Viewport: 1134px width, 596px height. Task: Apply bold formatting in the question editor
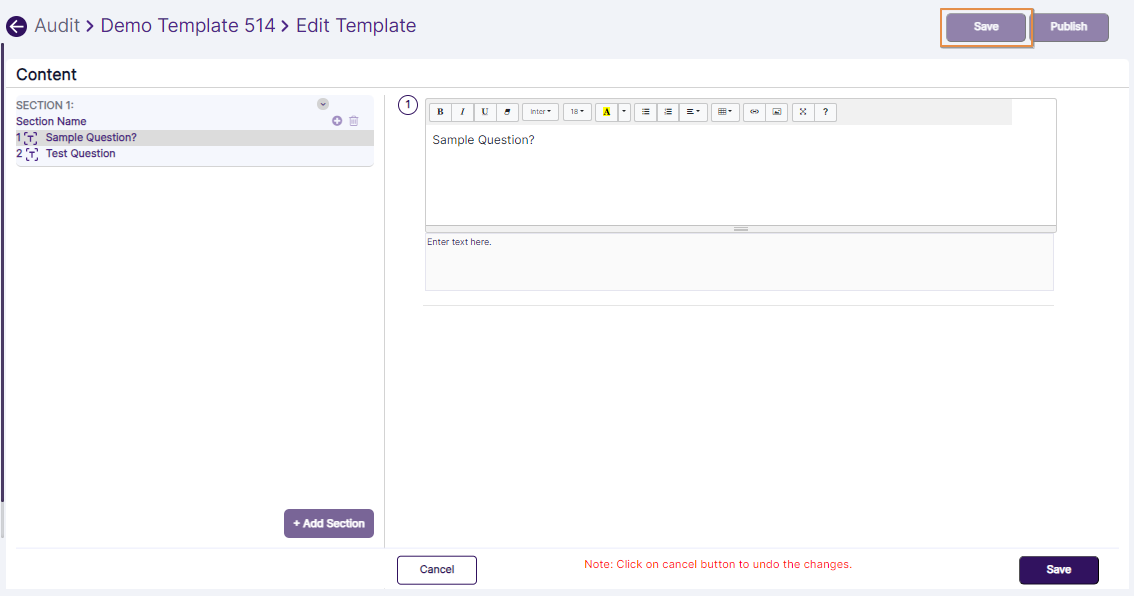(x=440, y=111)
